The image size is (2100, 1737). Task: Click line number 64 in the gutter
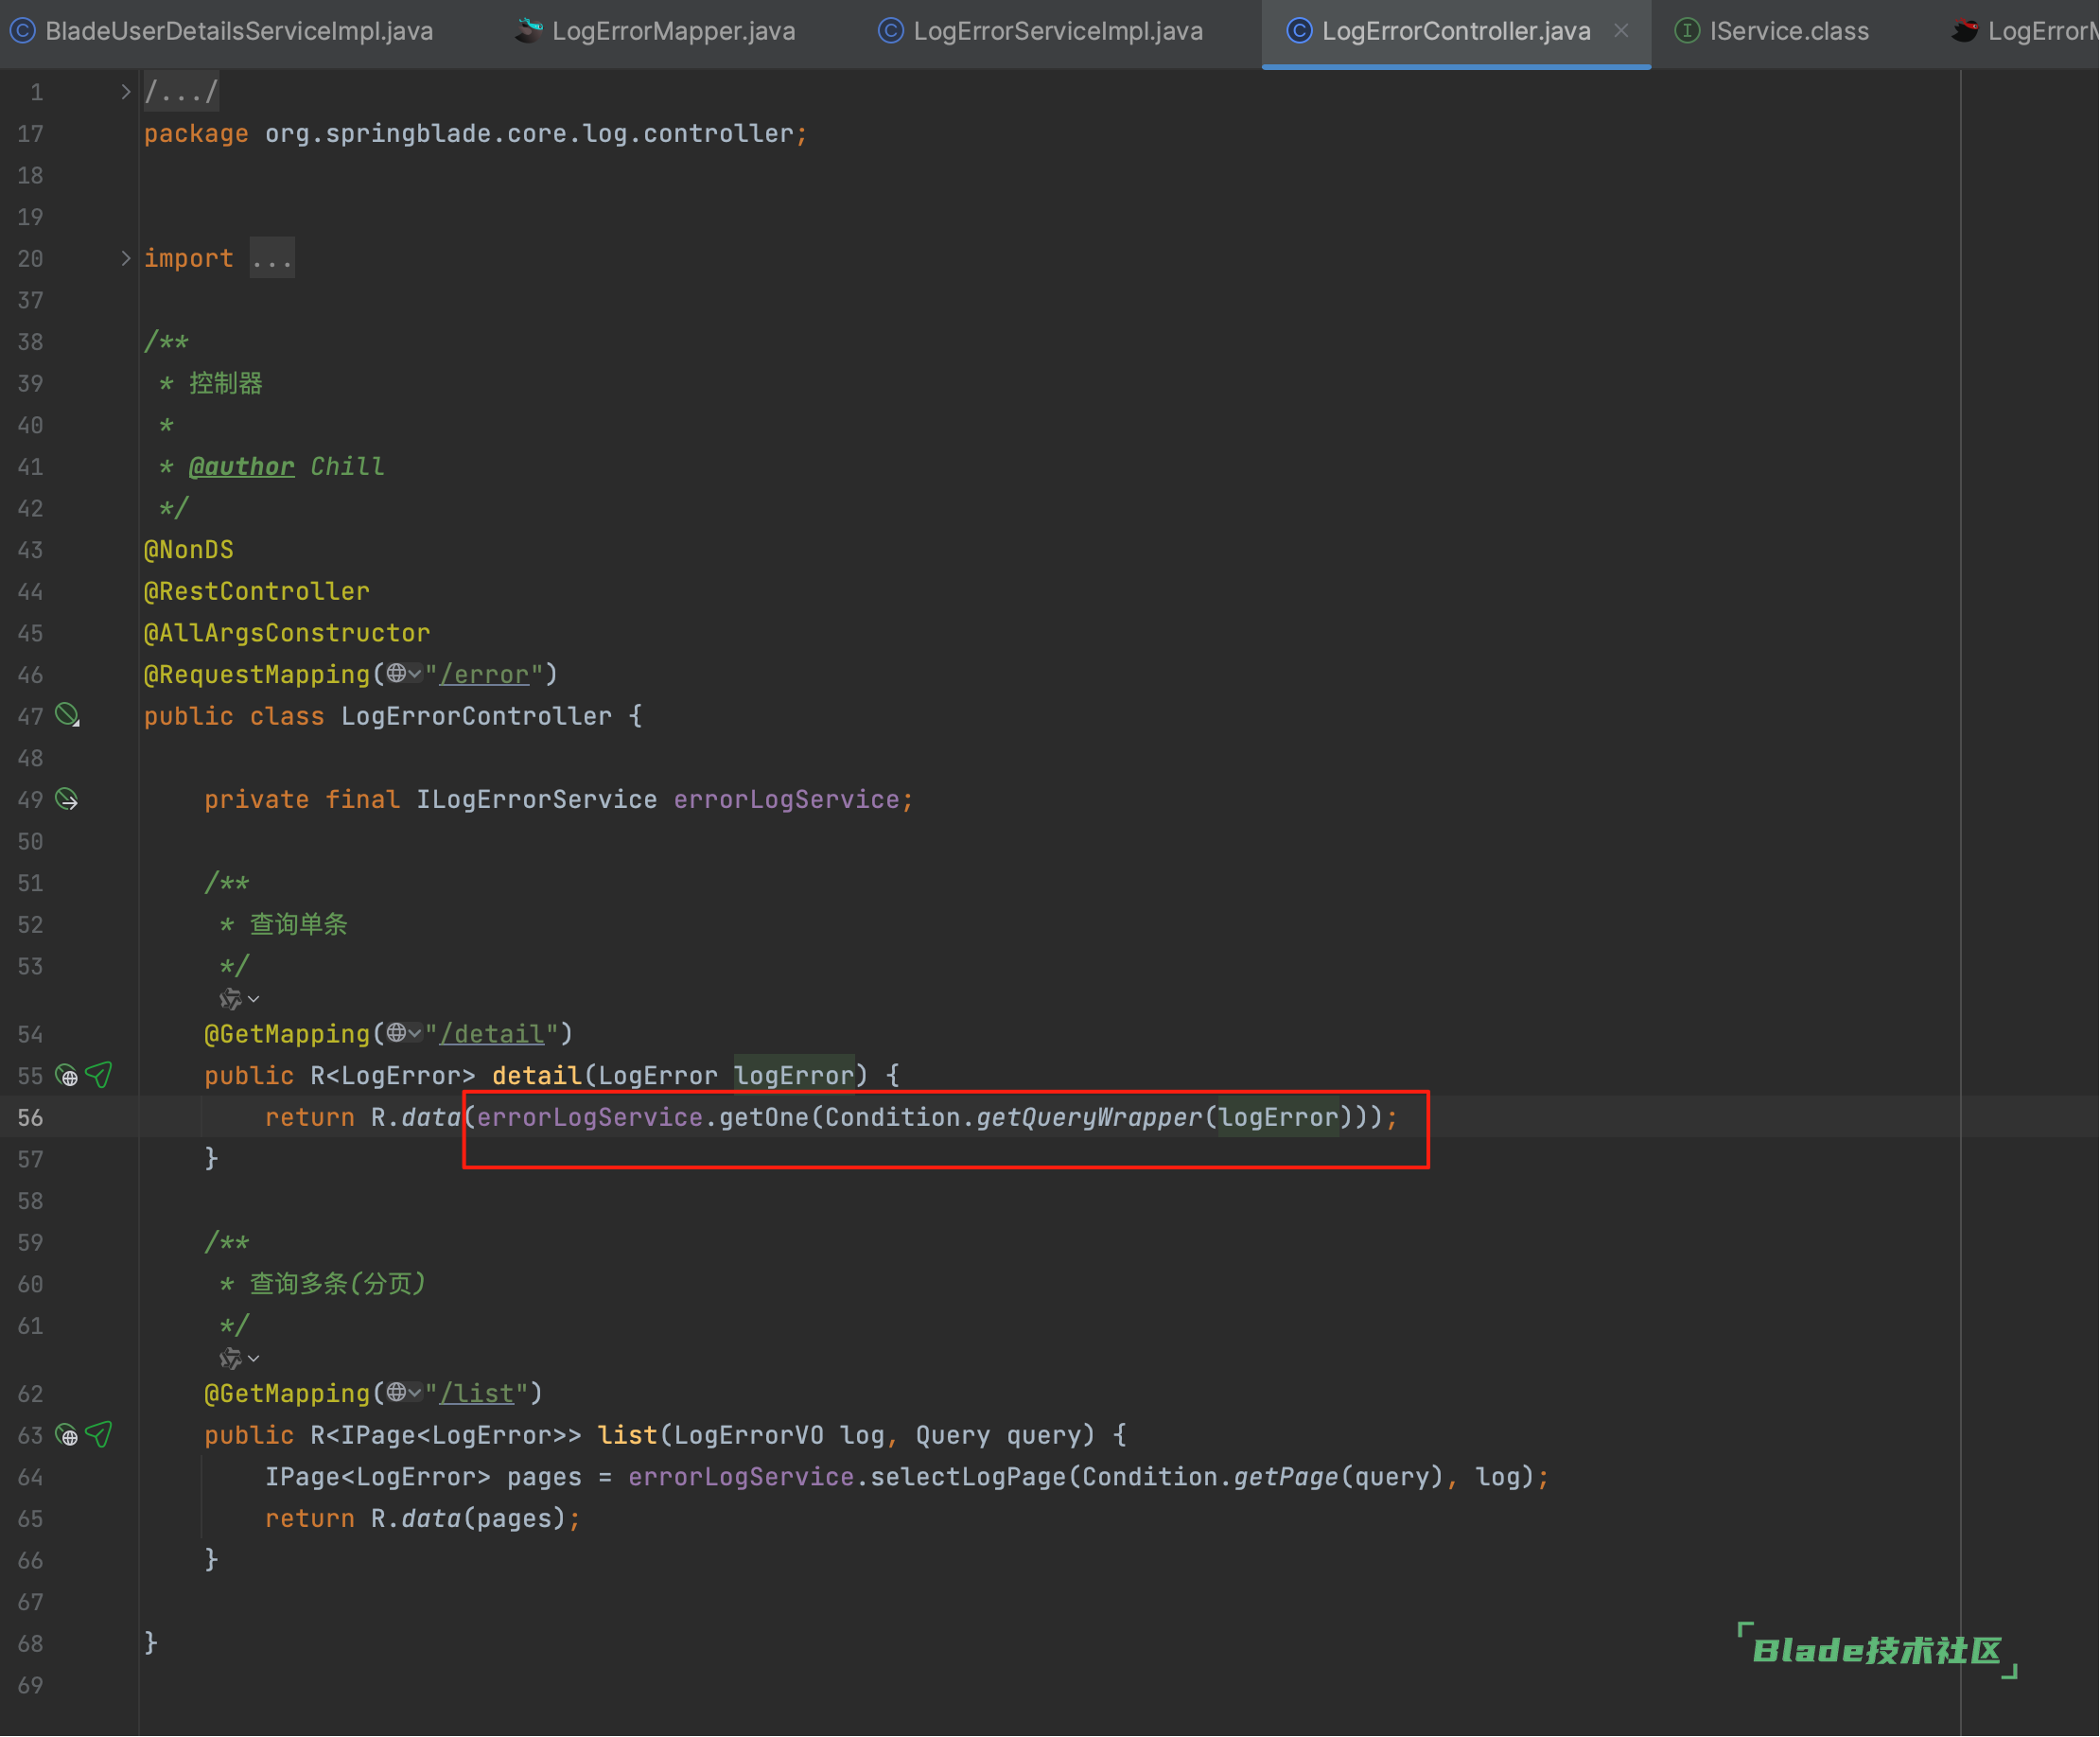(x=30, y=1478)
